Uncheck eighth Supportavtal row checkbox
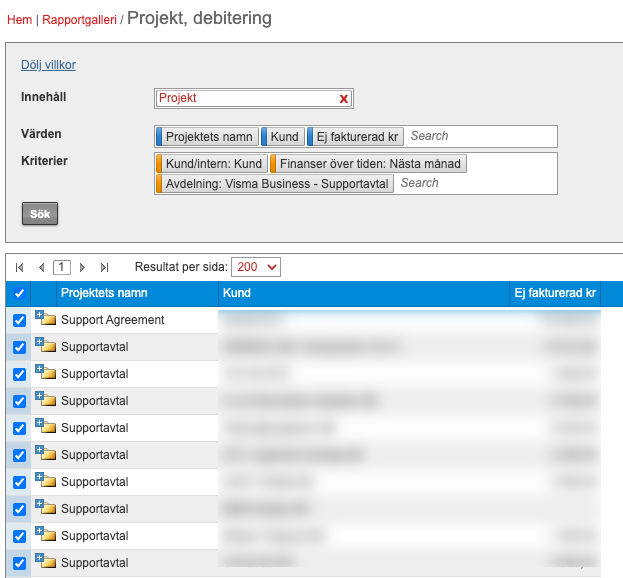 [19, 536]
